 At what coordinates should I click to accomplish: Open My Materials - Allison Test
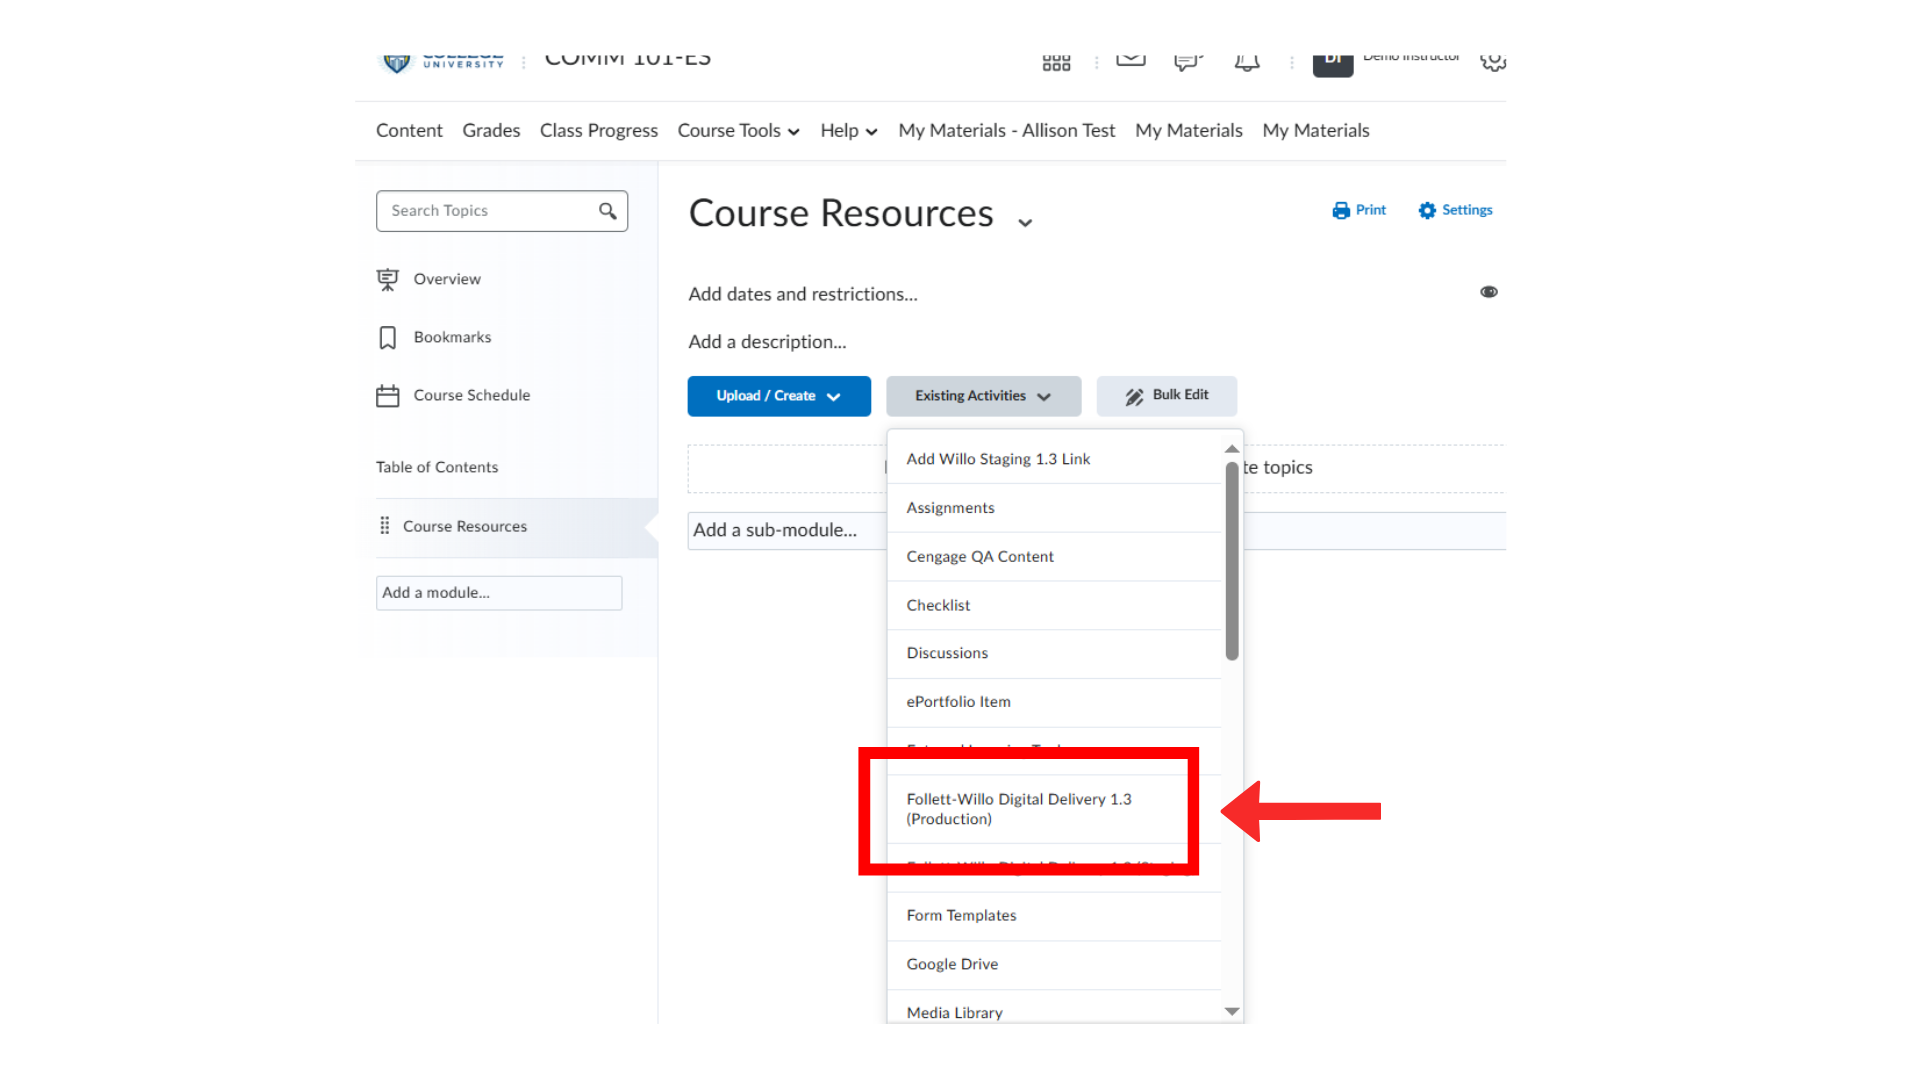pyautogui.click(x=1006, y=131)
